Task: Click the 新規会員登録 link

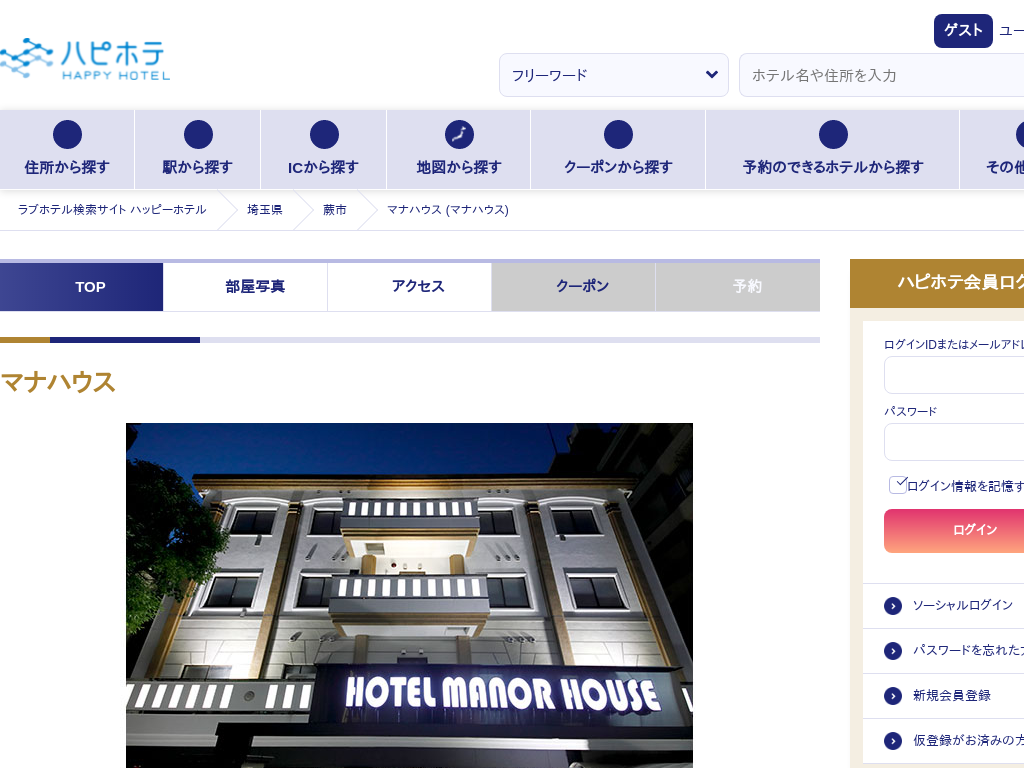Action: 952,696
